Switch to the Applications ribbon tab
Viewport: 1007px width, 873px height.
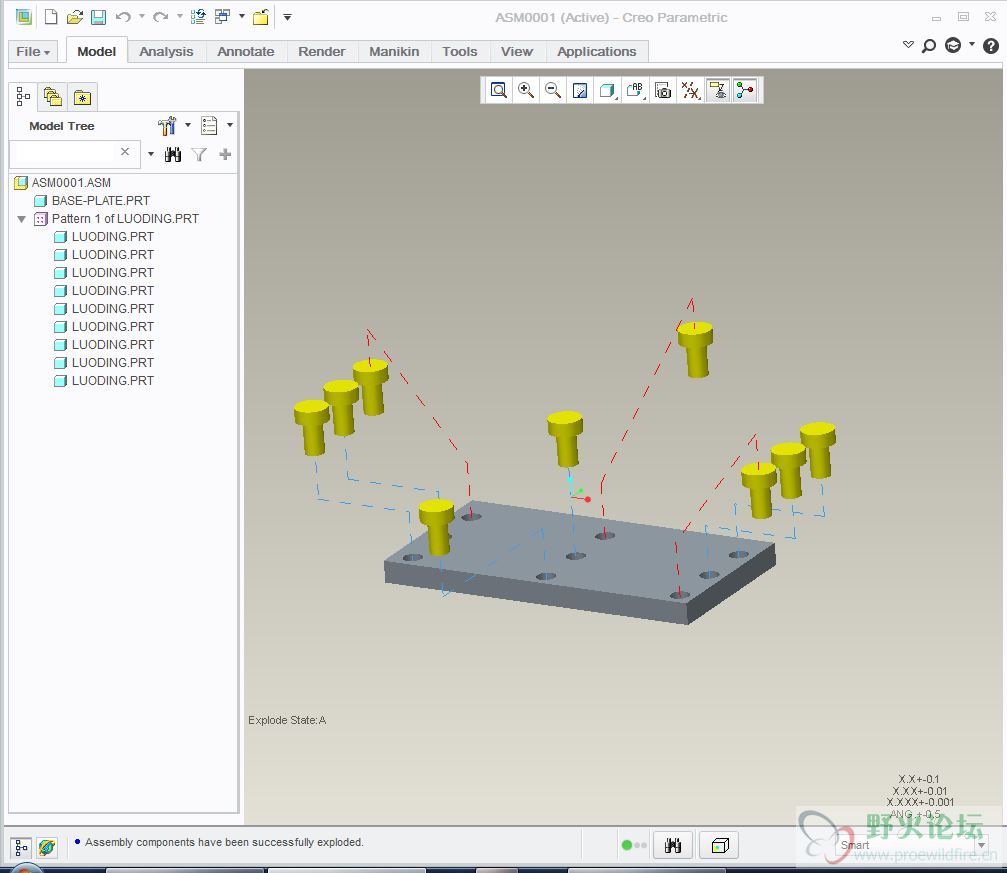(x=597, y=51)
